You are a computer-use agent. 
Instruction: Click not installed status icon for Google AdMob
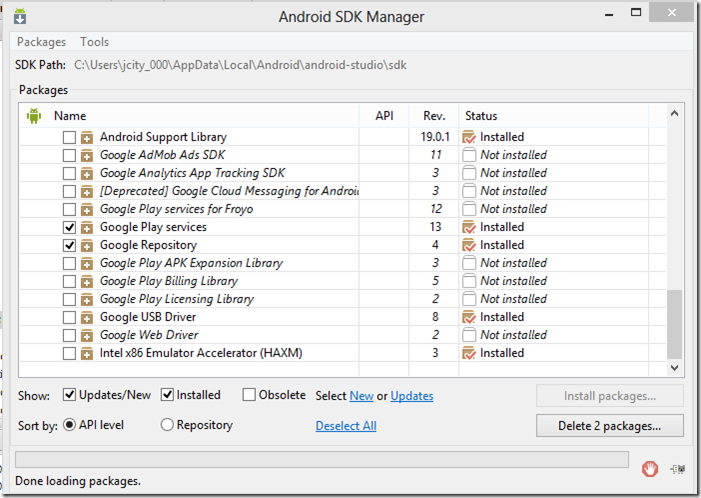click(469, 155)
